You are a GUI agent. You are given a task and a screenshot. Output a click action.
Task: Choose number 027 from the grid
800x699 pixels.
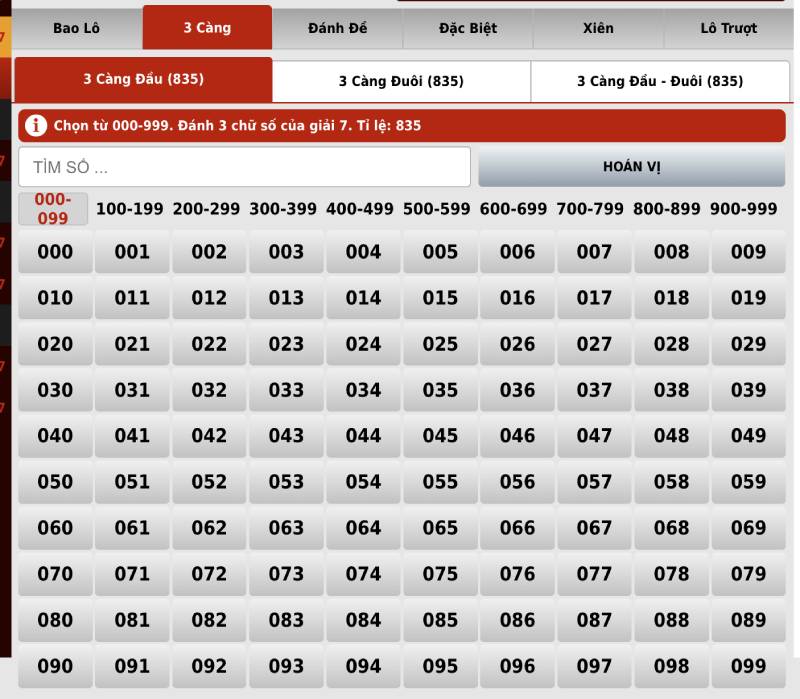[x=594, y=344]
